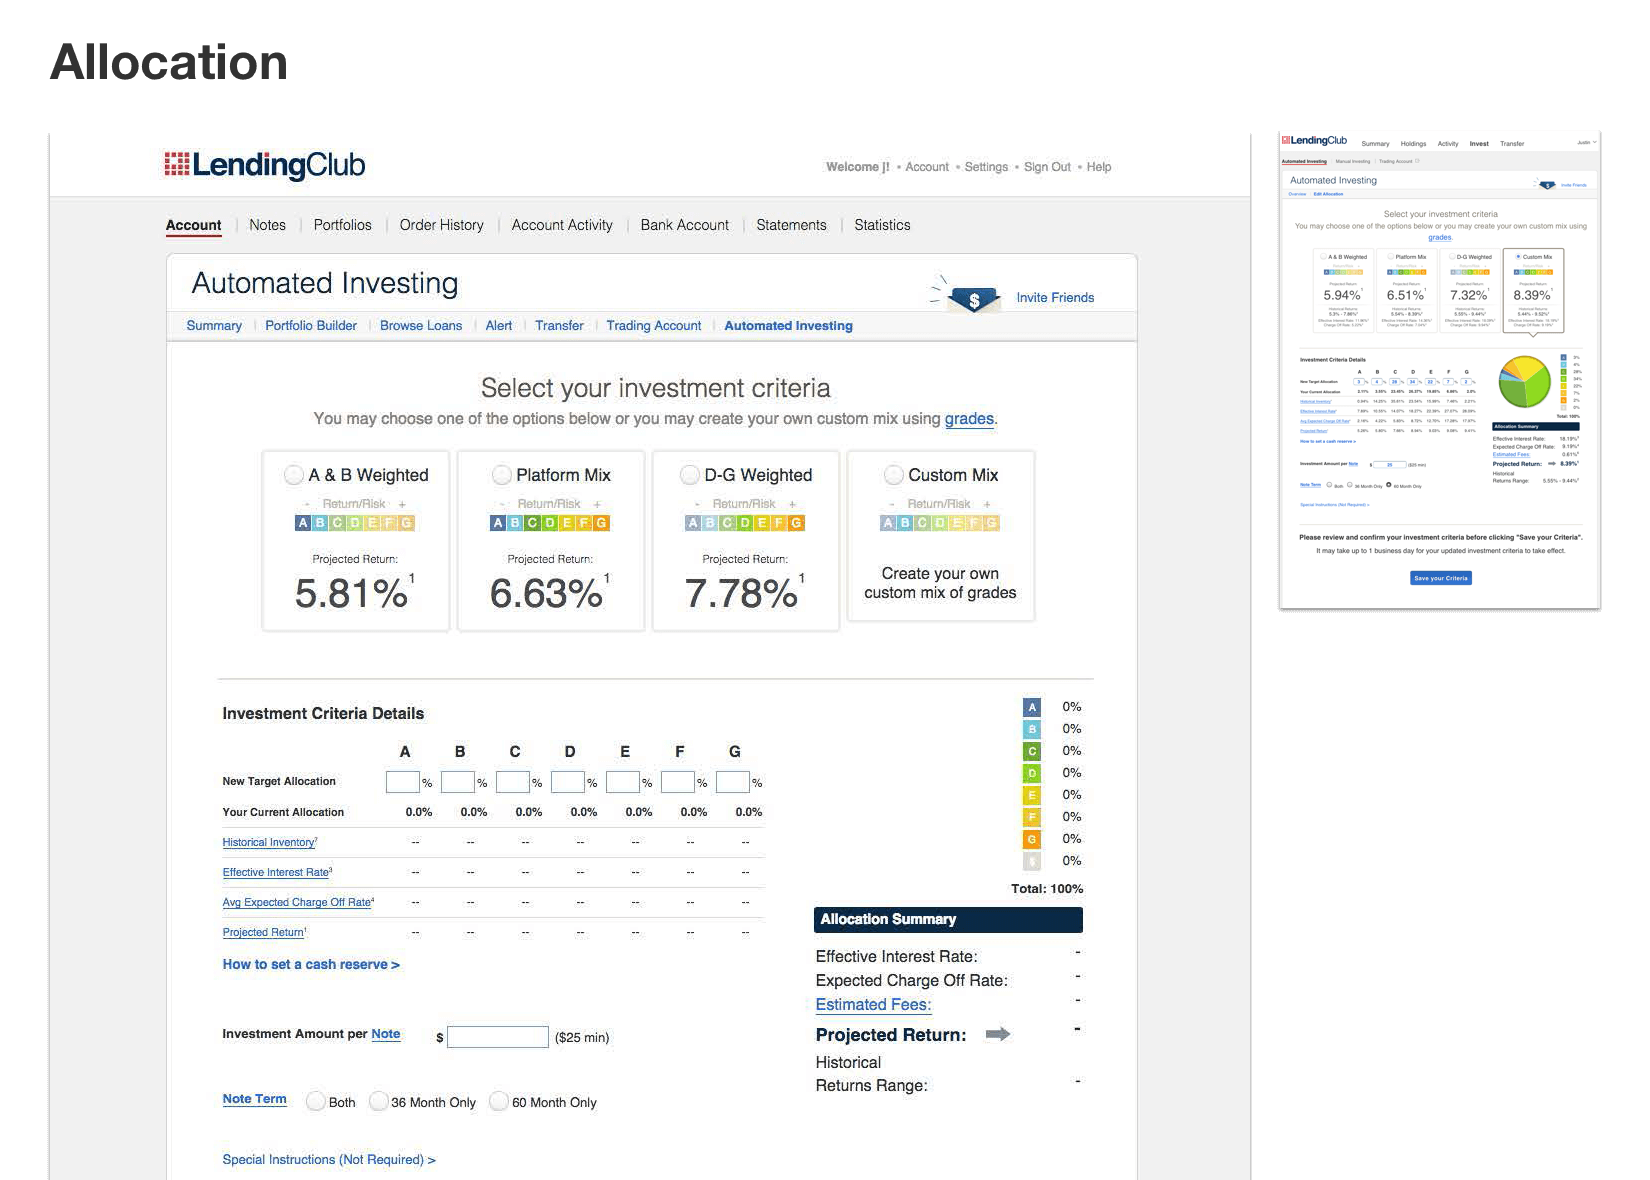Open the Transfer sub-tab
The height and width of the screenshot is (1180, 1650).
click(559, 326)
